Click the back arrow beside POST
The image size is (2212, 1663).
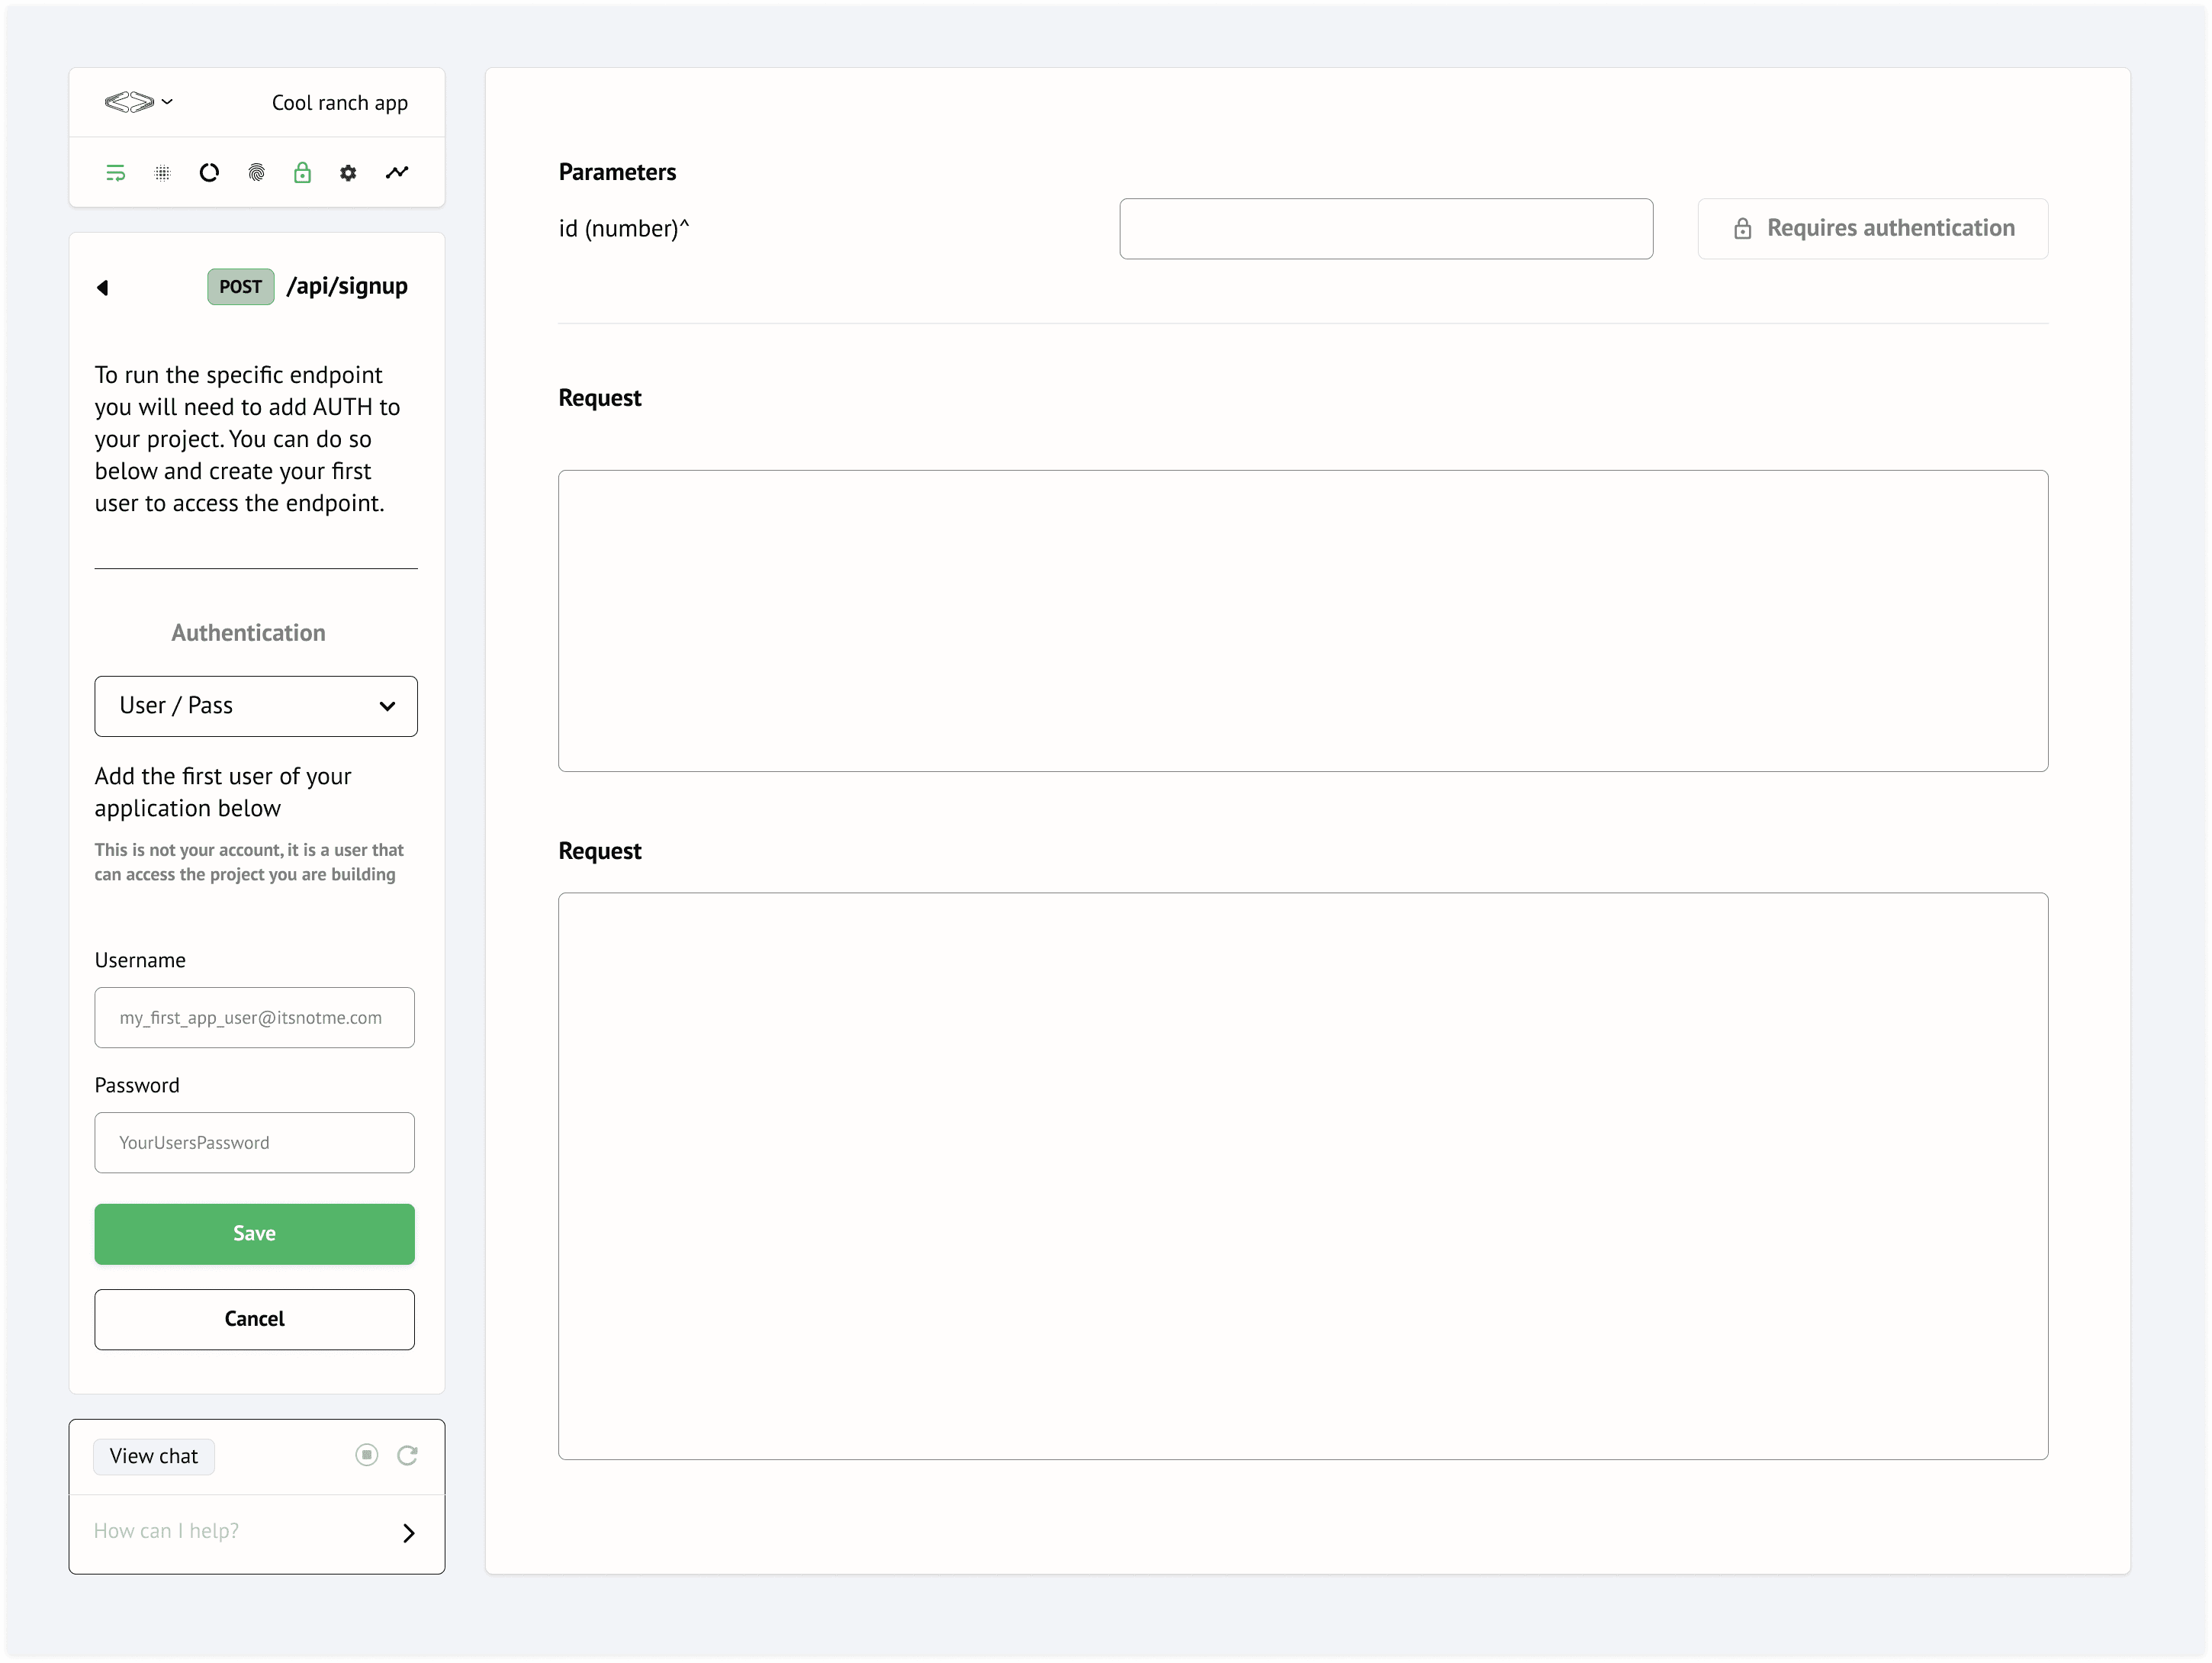102,288
